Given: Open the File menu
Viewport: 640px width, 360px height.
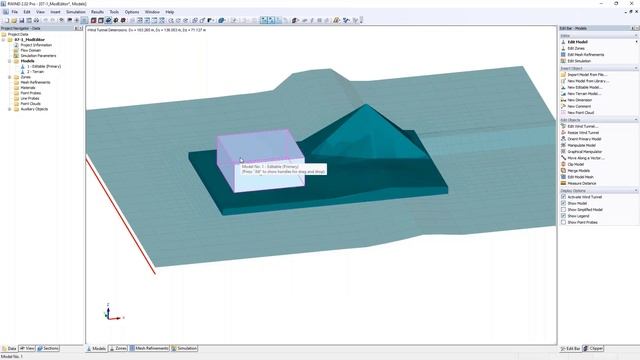Looking at the screenshot, I should tap(14, 12).
